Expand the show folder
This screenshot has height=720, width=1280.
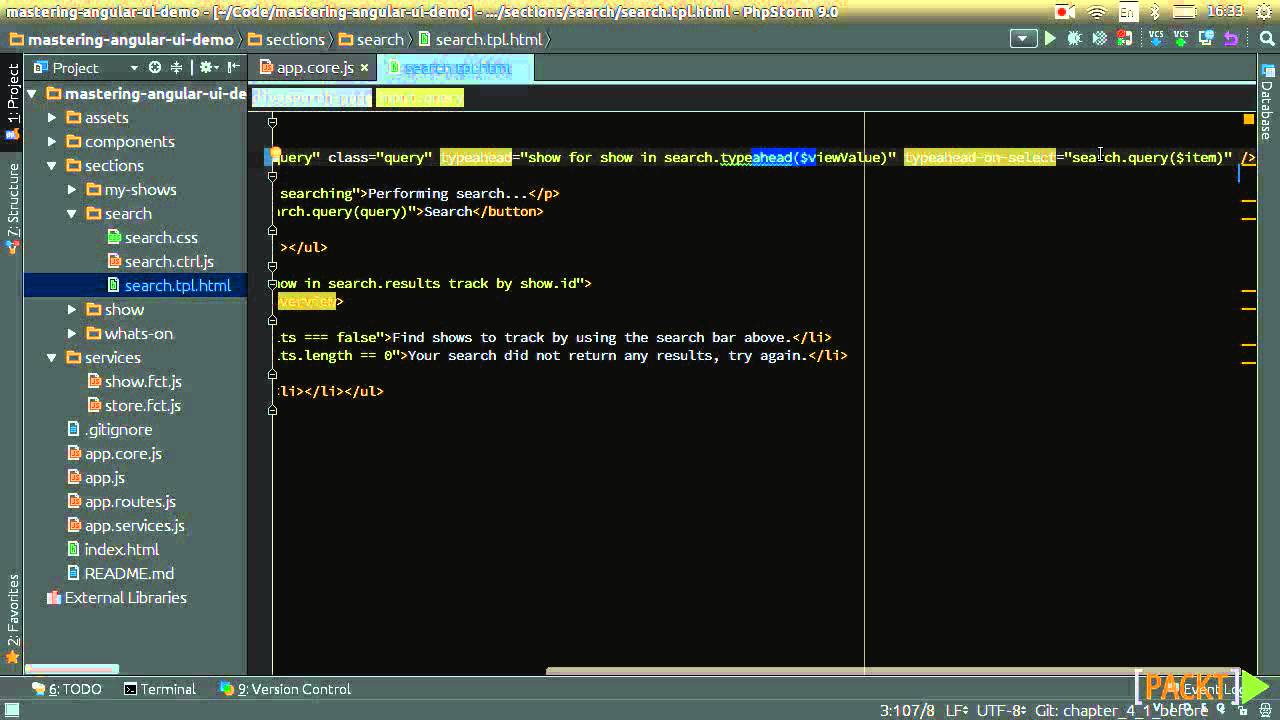[x=72, y=309]
